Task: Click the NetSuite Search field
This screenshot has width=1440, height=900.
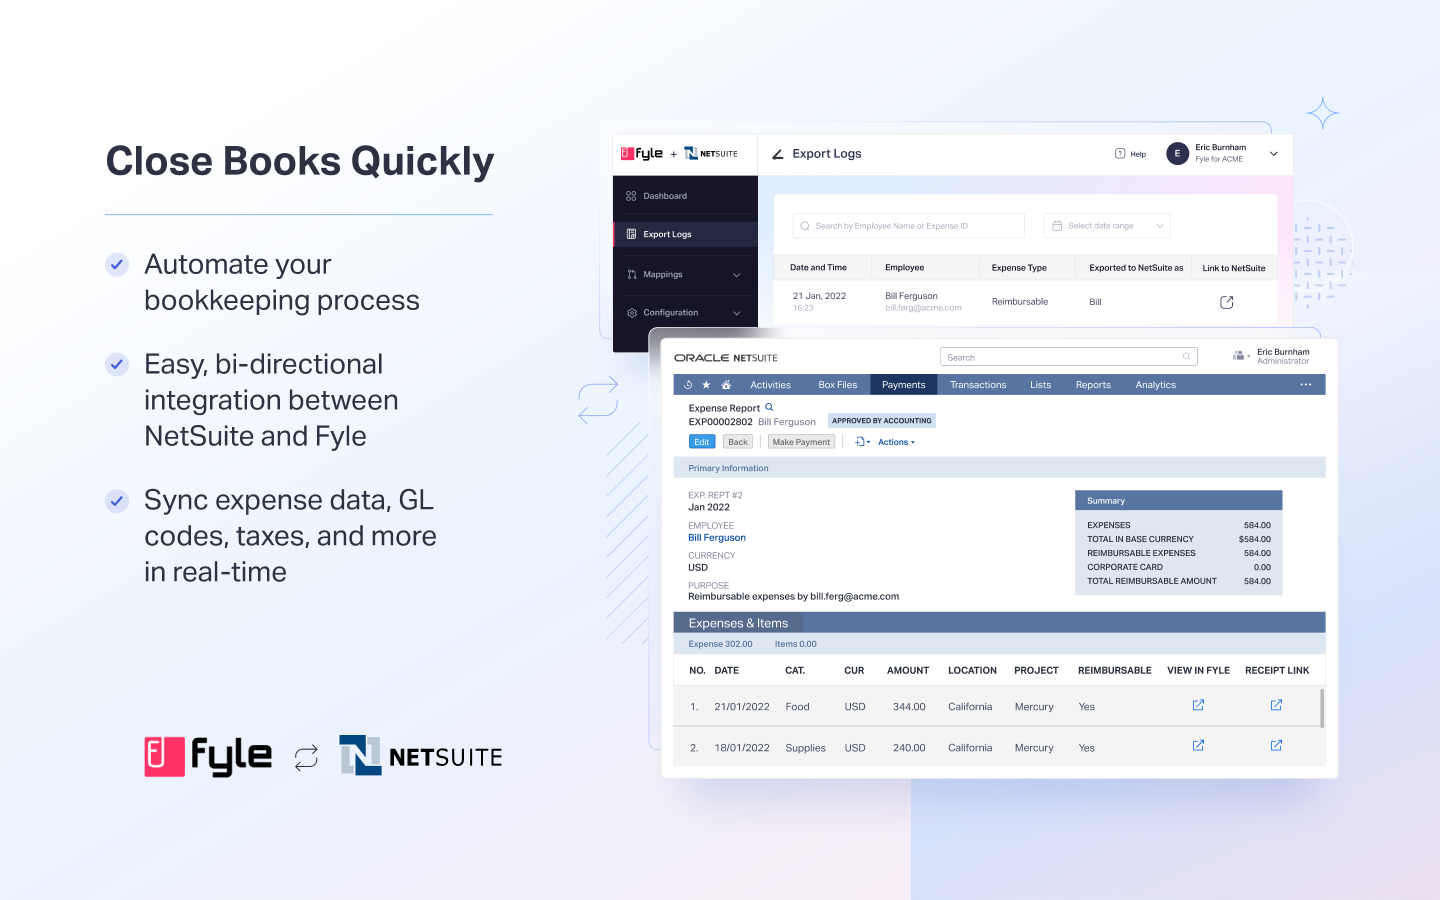Action: pyautogui.click(x=1069, y=357)
